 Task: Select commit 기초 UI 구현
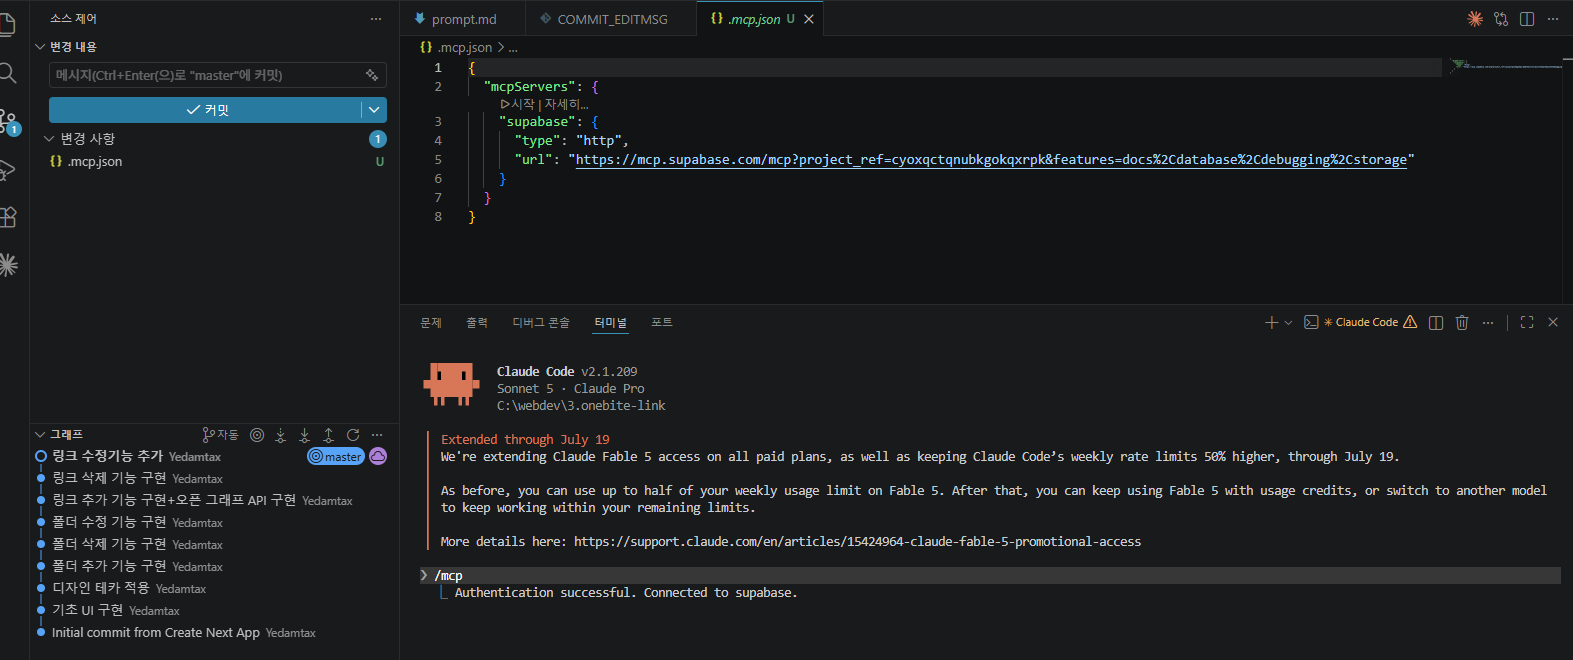[88, 610]
